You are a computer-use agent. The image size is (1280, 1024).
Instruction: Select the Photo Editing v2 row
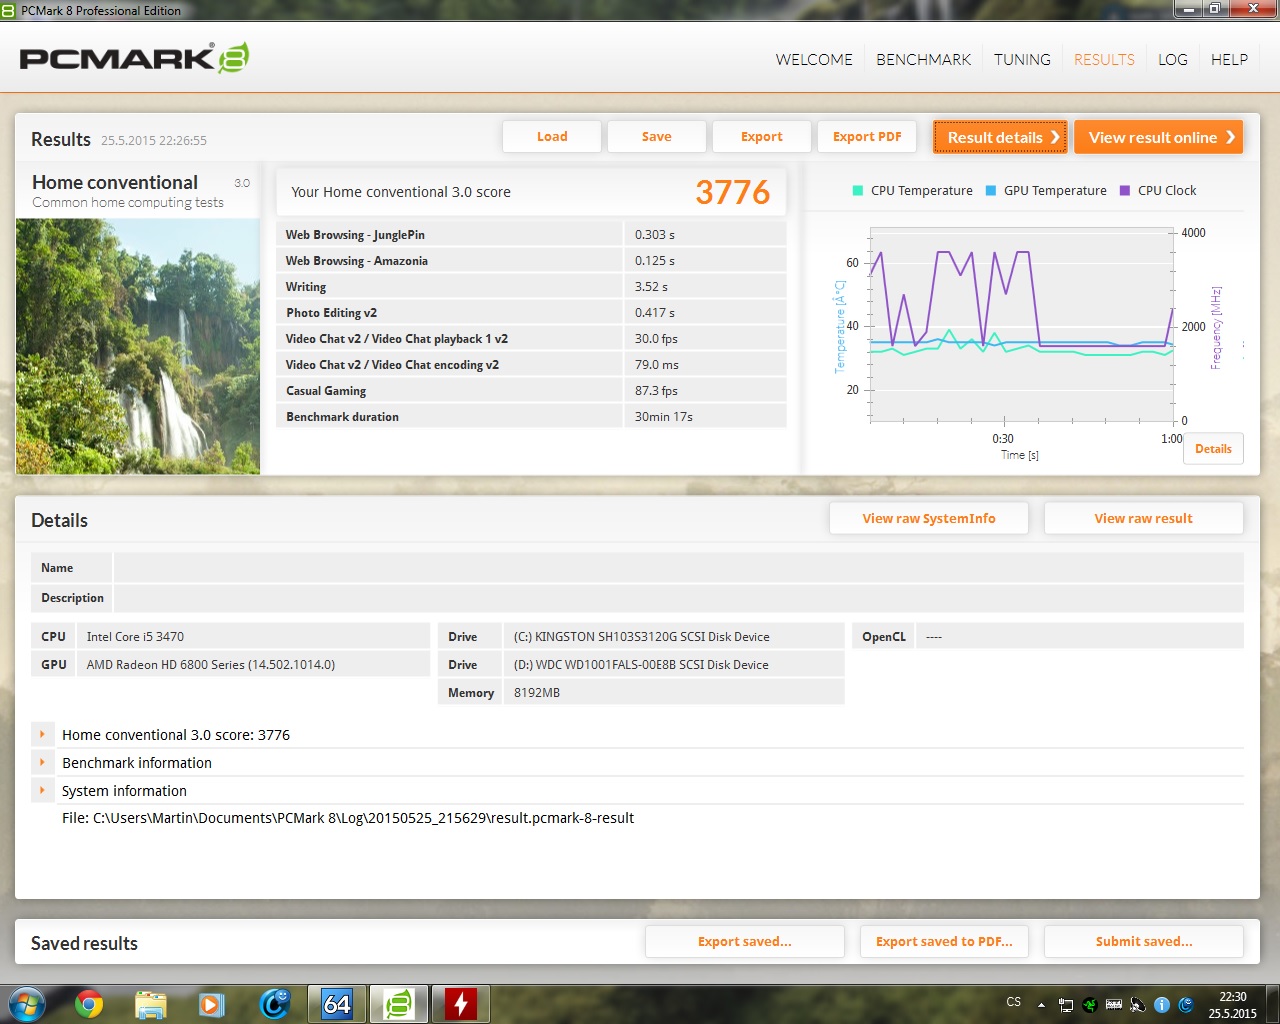[531, 313]
